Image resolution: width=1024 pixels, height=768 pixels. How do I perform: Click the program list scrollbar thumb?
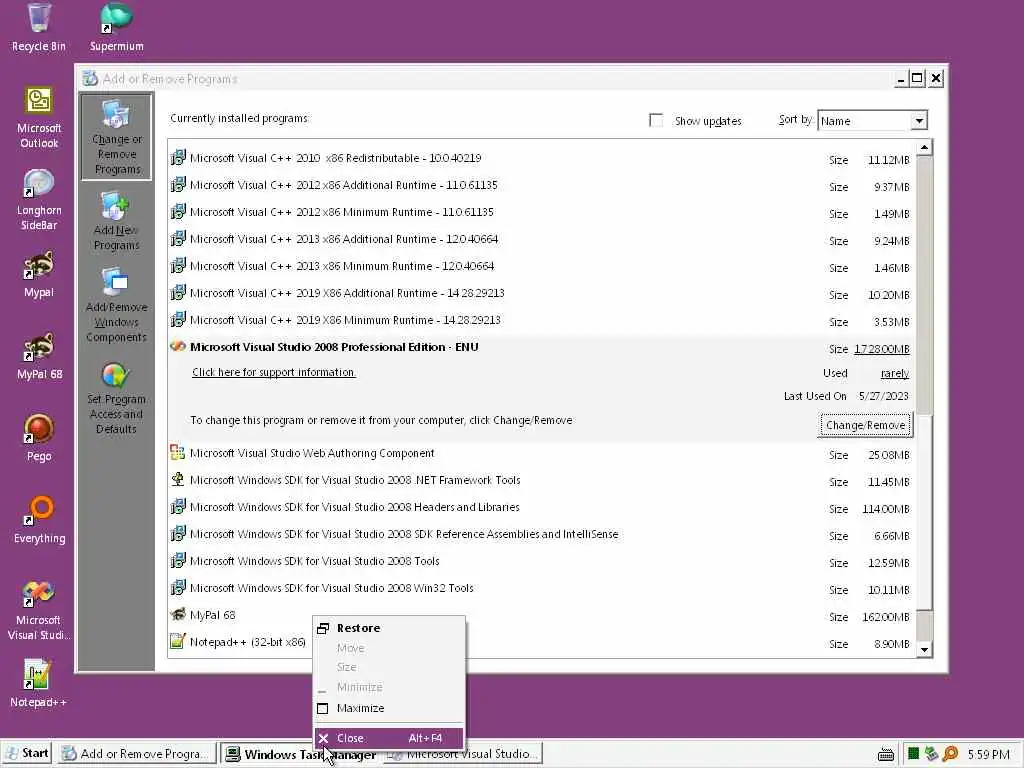point(924,511)
